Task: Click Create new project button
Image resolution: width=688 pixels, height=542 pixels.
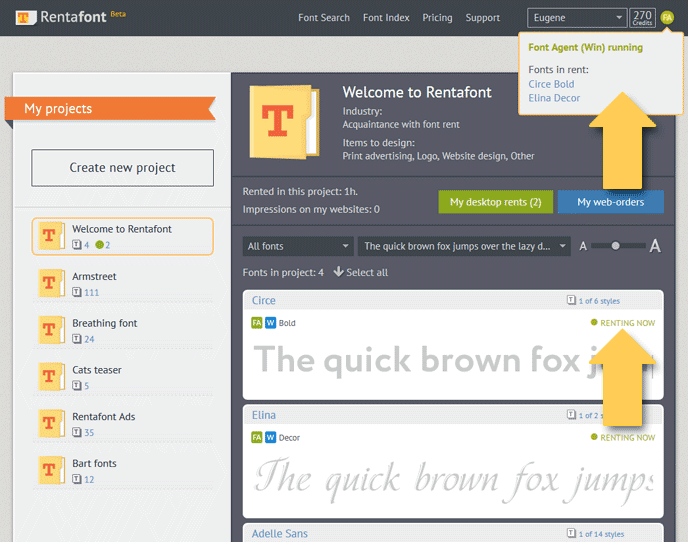Action: tap(122, 168)
